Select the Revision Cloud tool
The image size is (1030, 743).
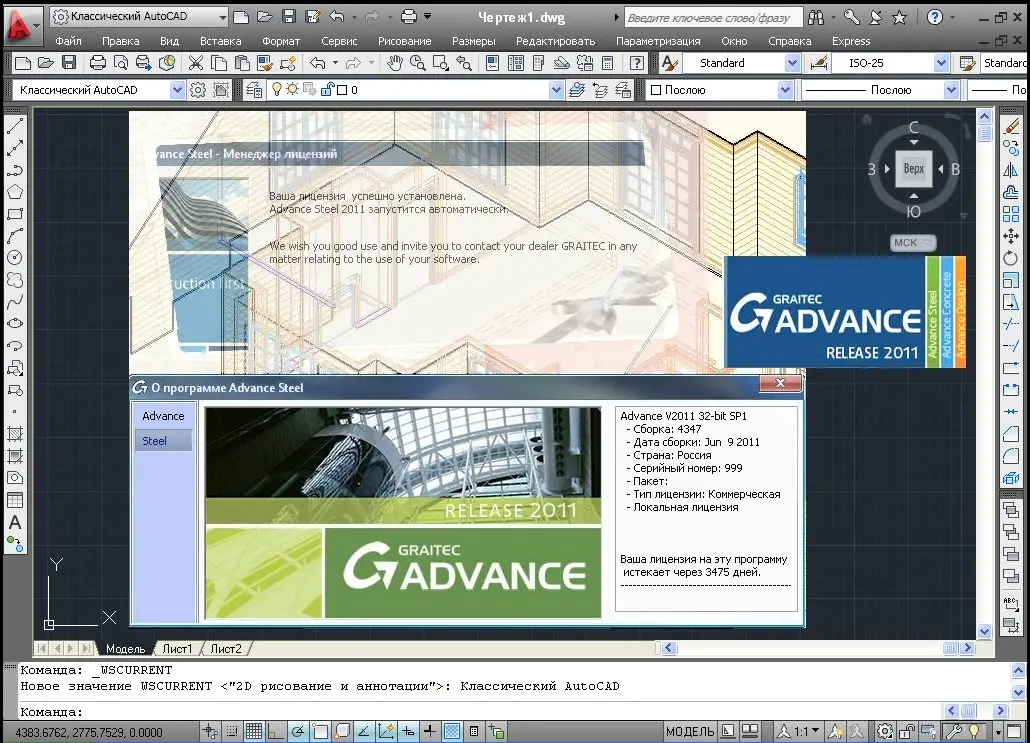click(x=14, y=280)
